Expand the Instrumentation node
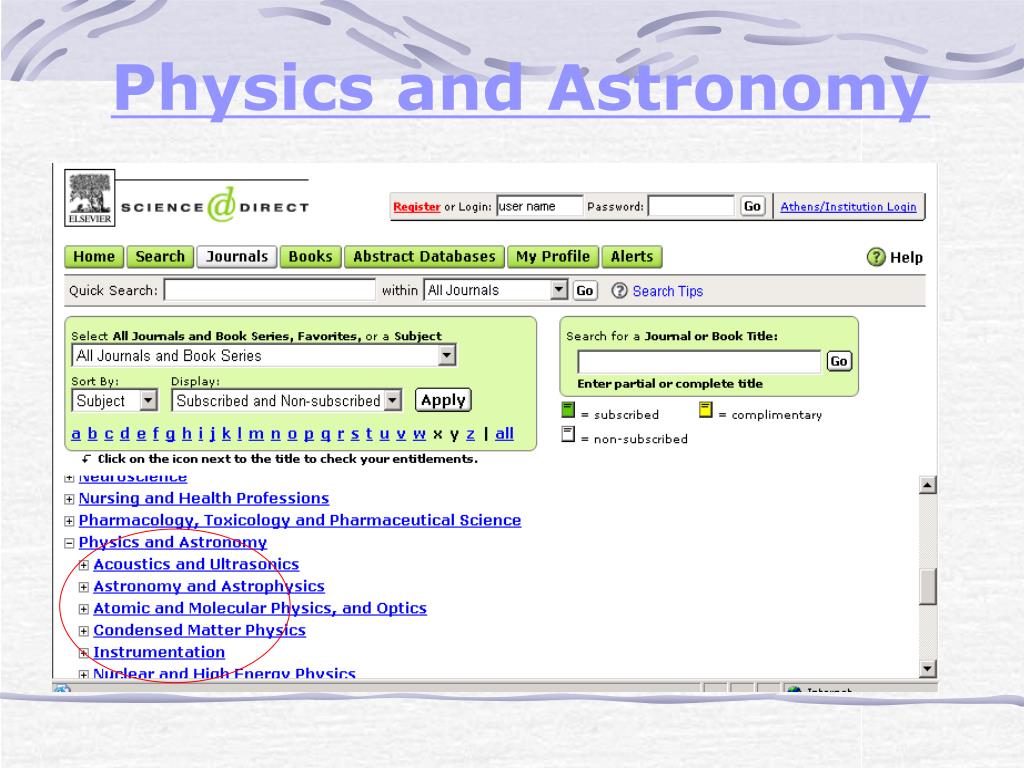 84,653
